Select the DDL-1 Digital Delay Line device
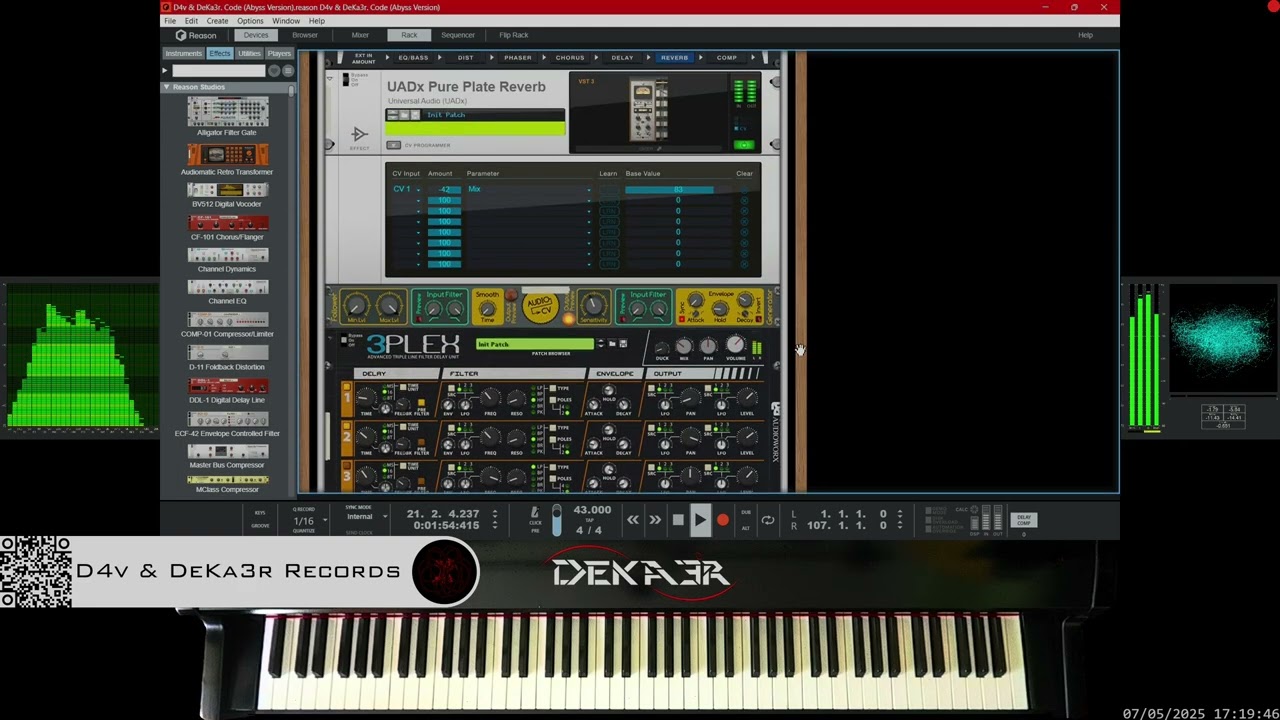This screenshot has height=720, width=1280. tap(227, 391)
